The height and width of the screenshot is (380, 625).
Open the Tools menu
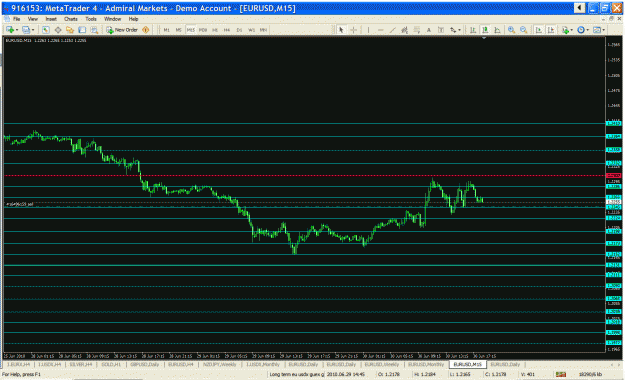pos(90,19)
